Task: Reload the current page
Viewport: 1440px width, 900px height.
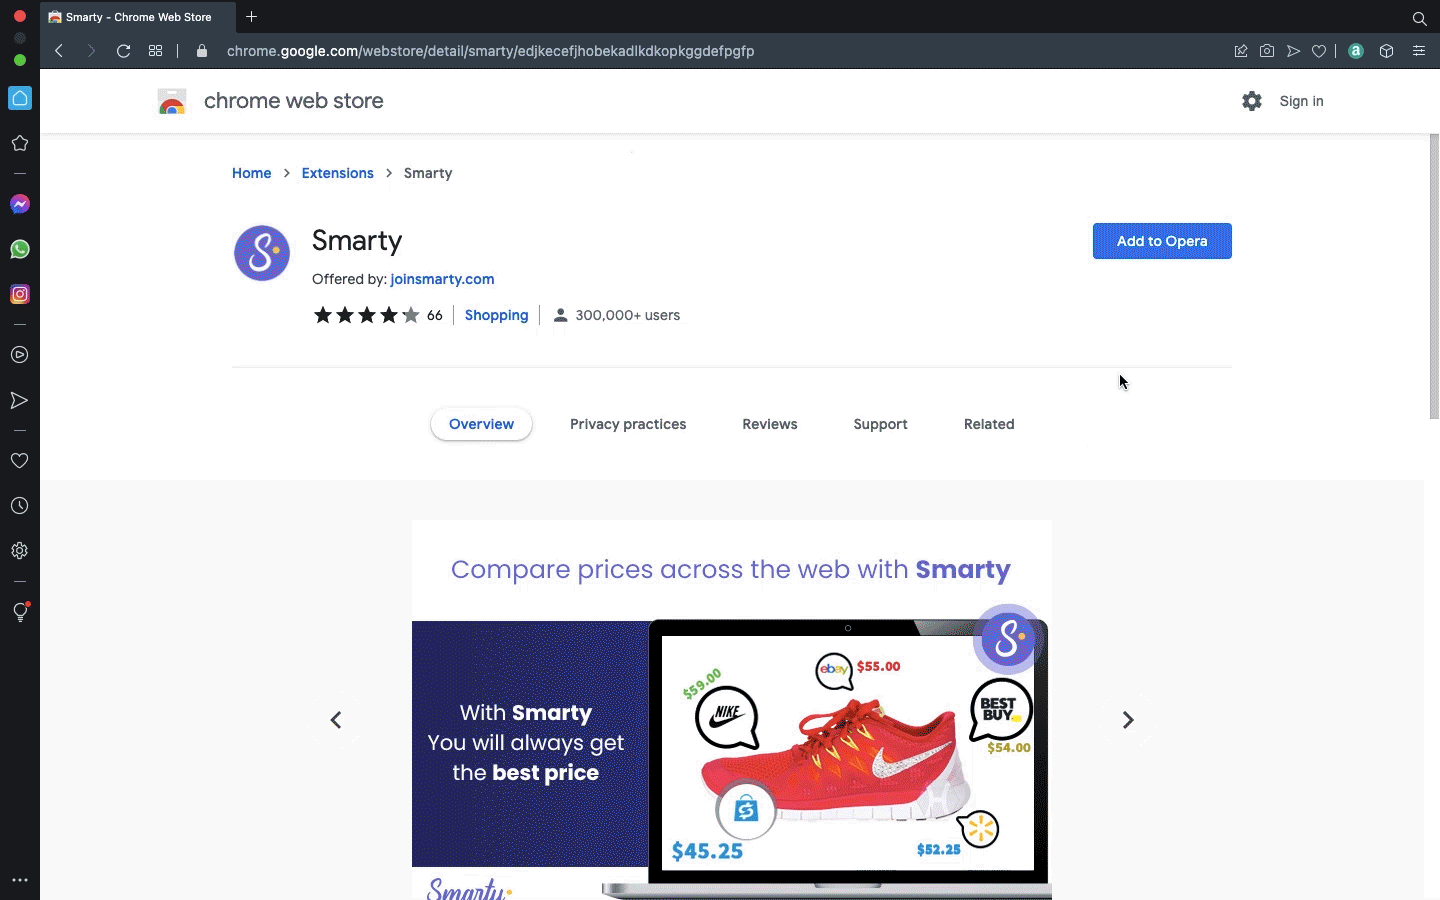Action: 124,51
